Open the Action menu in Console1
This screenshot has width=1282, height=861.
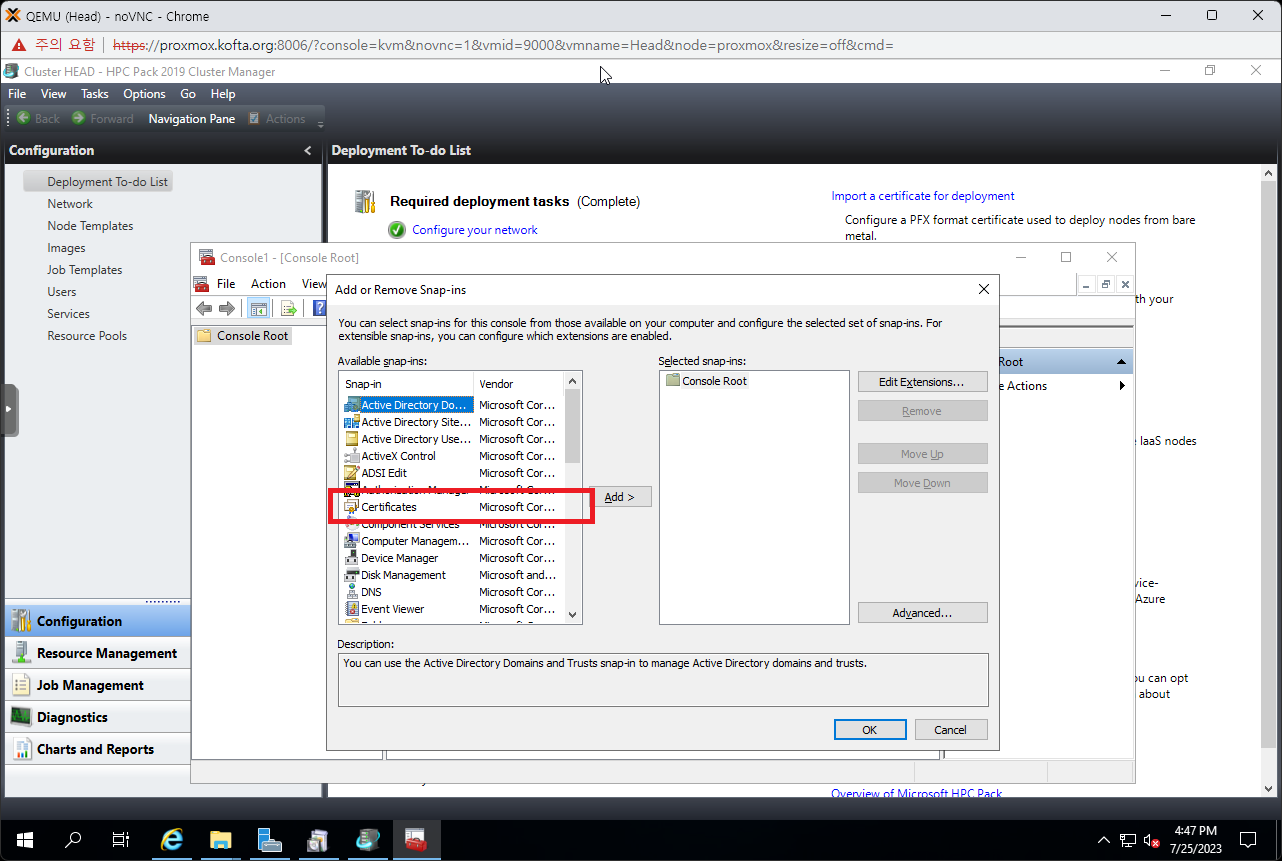click(x=268, y=284)
